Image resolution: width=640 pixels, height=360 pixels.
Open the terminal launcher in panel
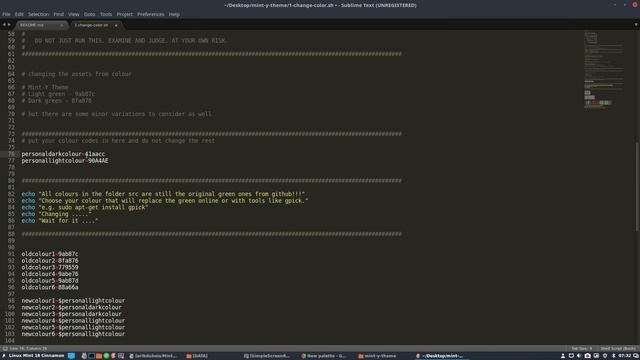click(x=91, y=356)
